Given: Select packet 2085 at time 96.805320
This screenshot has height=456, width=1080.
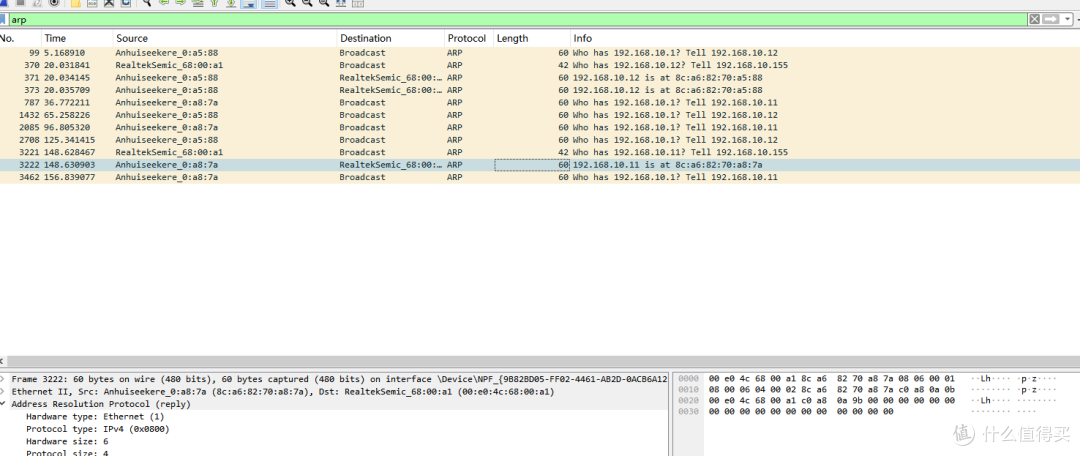Looking at the screenshot, I should [x=540, y=127].
